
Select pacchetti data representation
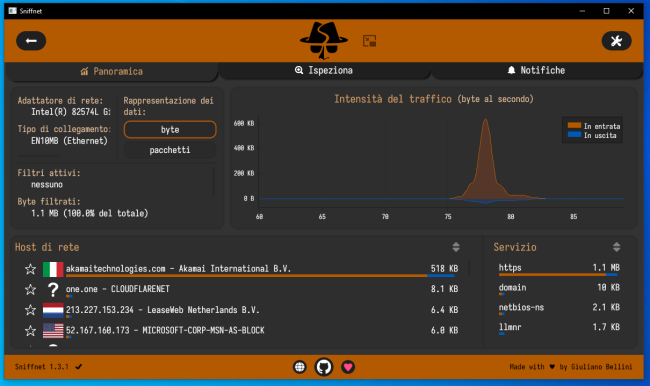[170, 150]
